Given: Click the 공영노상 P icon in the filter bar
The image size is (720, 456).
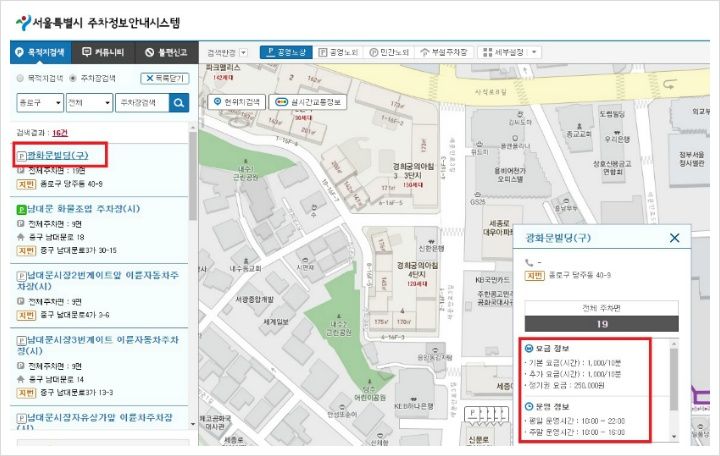Looking at the screenshot, I should [x=270, y=52].
